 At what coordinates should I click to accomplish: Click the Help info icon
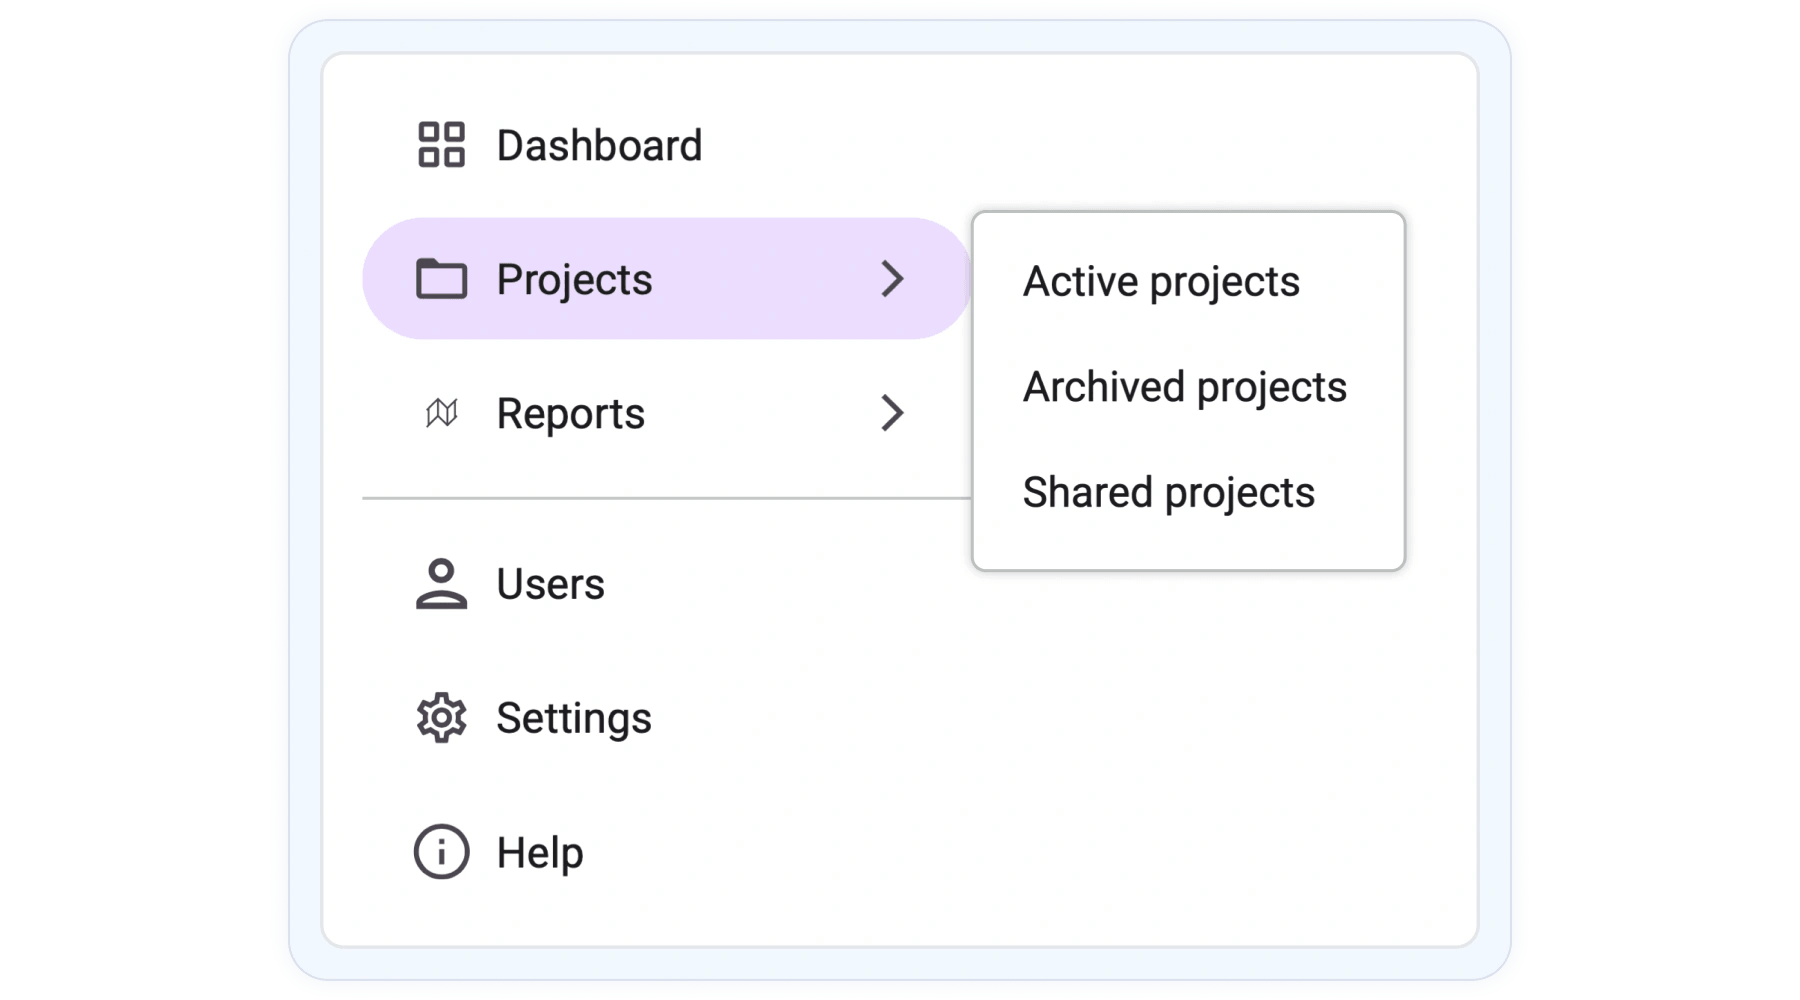point(441,852)
